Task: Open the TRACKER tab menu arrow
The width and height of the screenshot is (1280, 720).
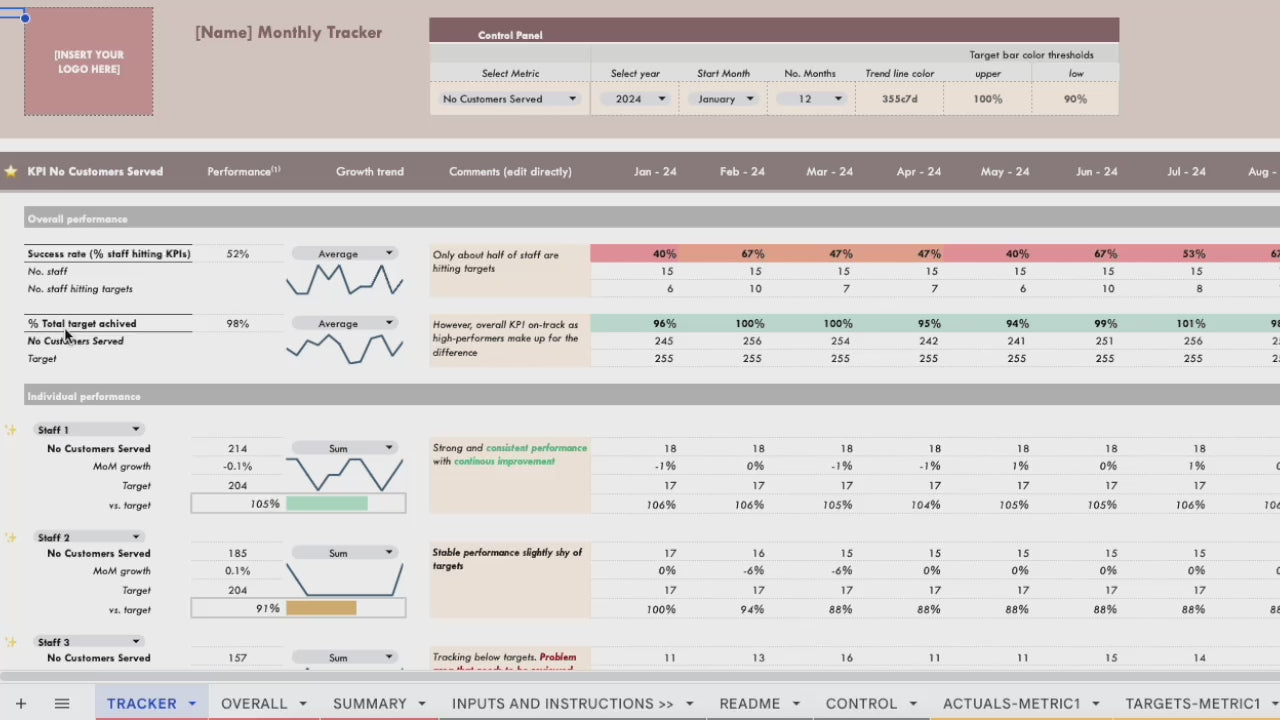Action: pos(192,704)
